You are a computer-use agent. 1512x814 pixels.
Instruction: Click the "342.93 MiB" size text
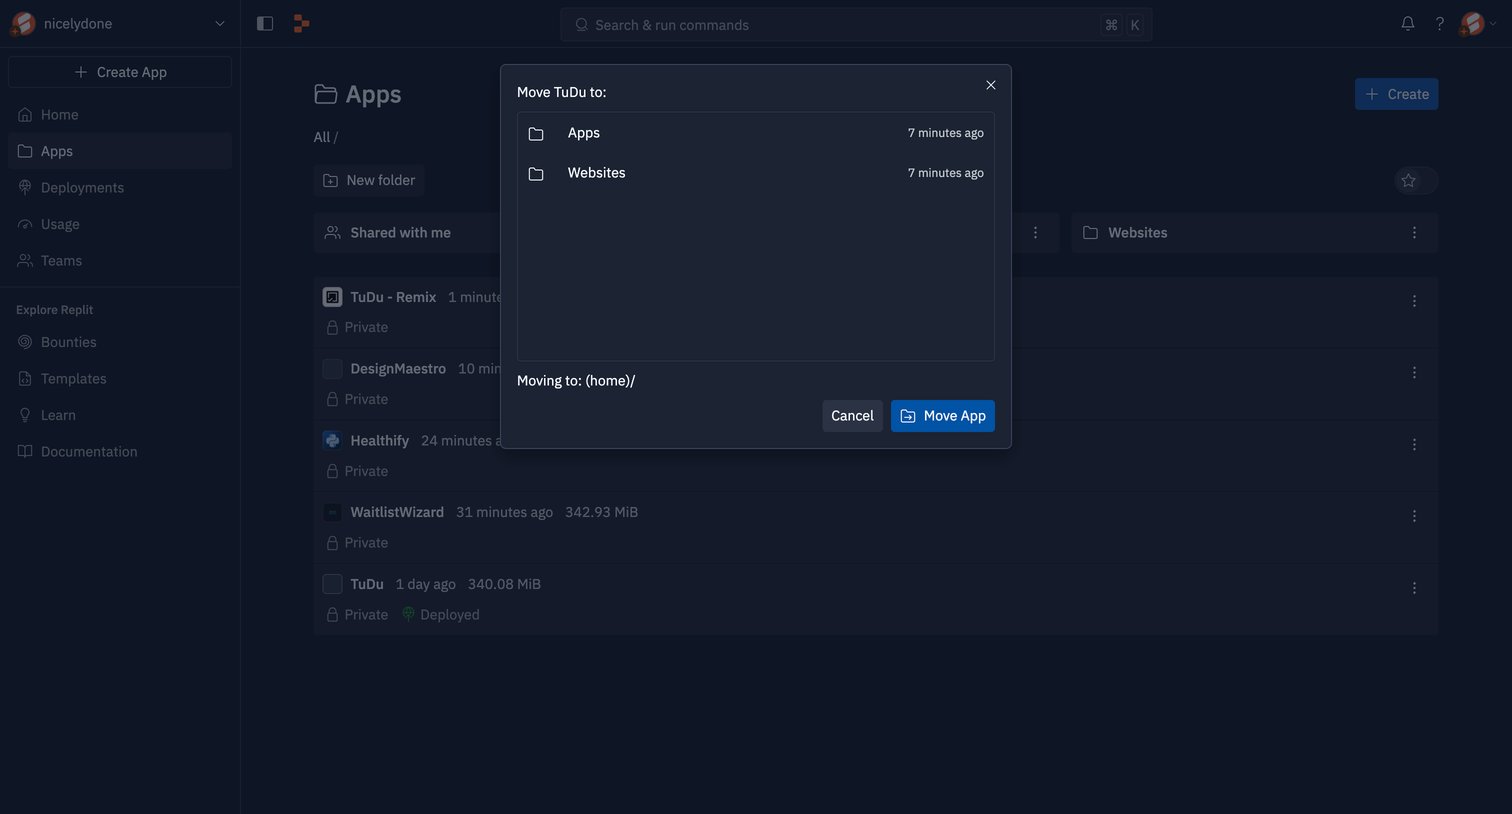tap(601, 512)
